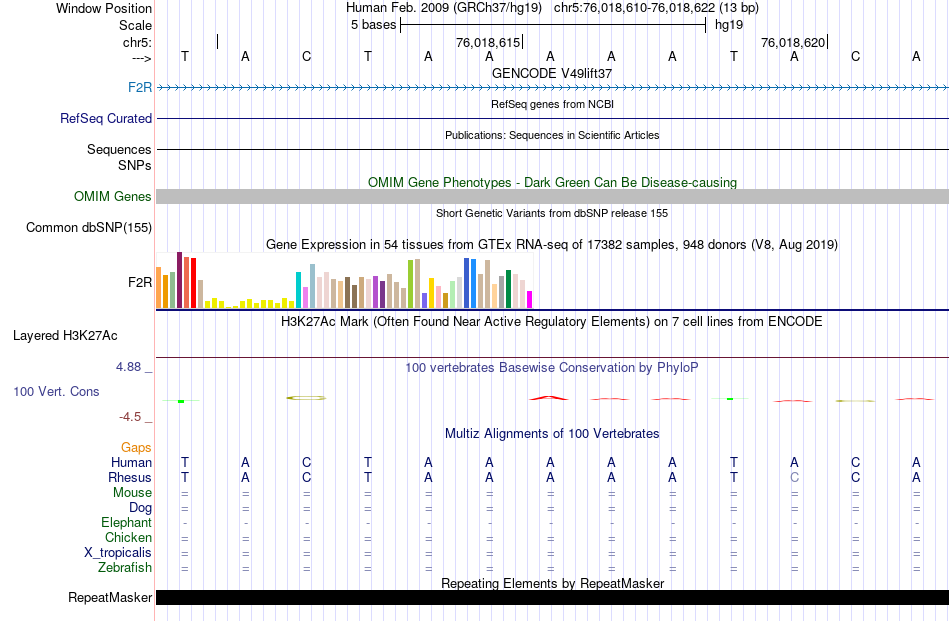950x621 pixels.
Task: Click the chr5: ruler label
Action: click(x=137, y=42)
